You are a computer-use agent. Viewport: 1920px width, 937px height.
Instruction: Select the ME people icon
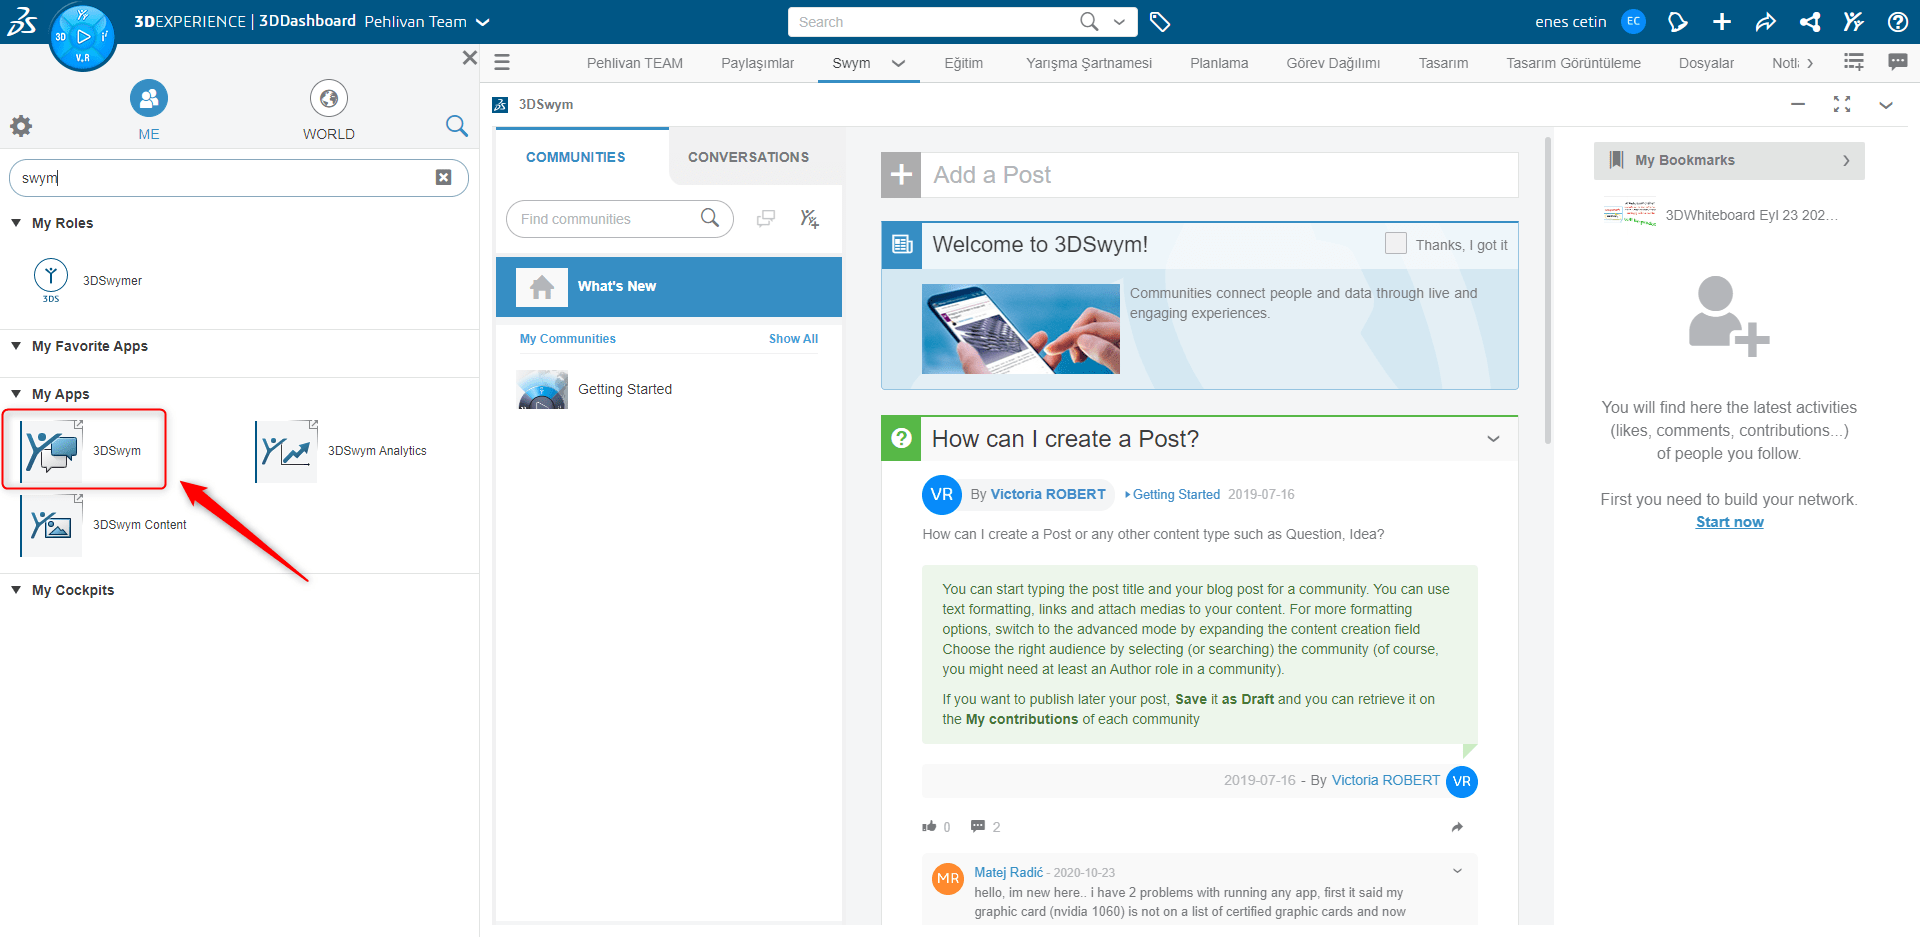[149, 98]
